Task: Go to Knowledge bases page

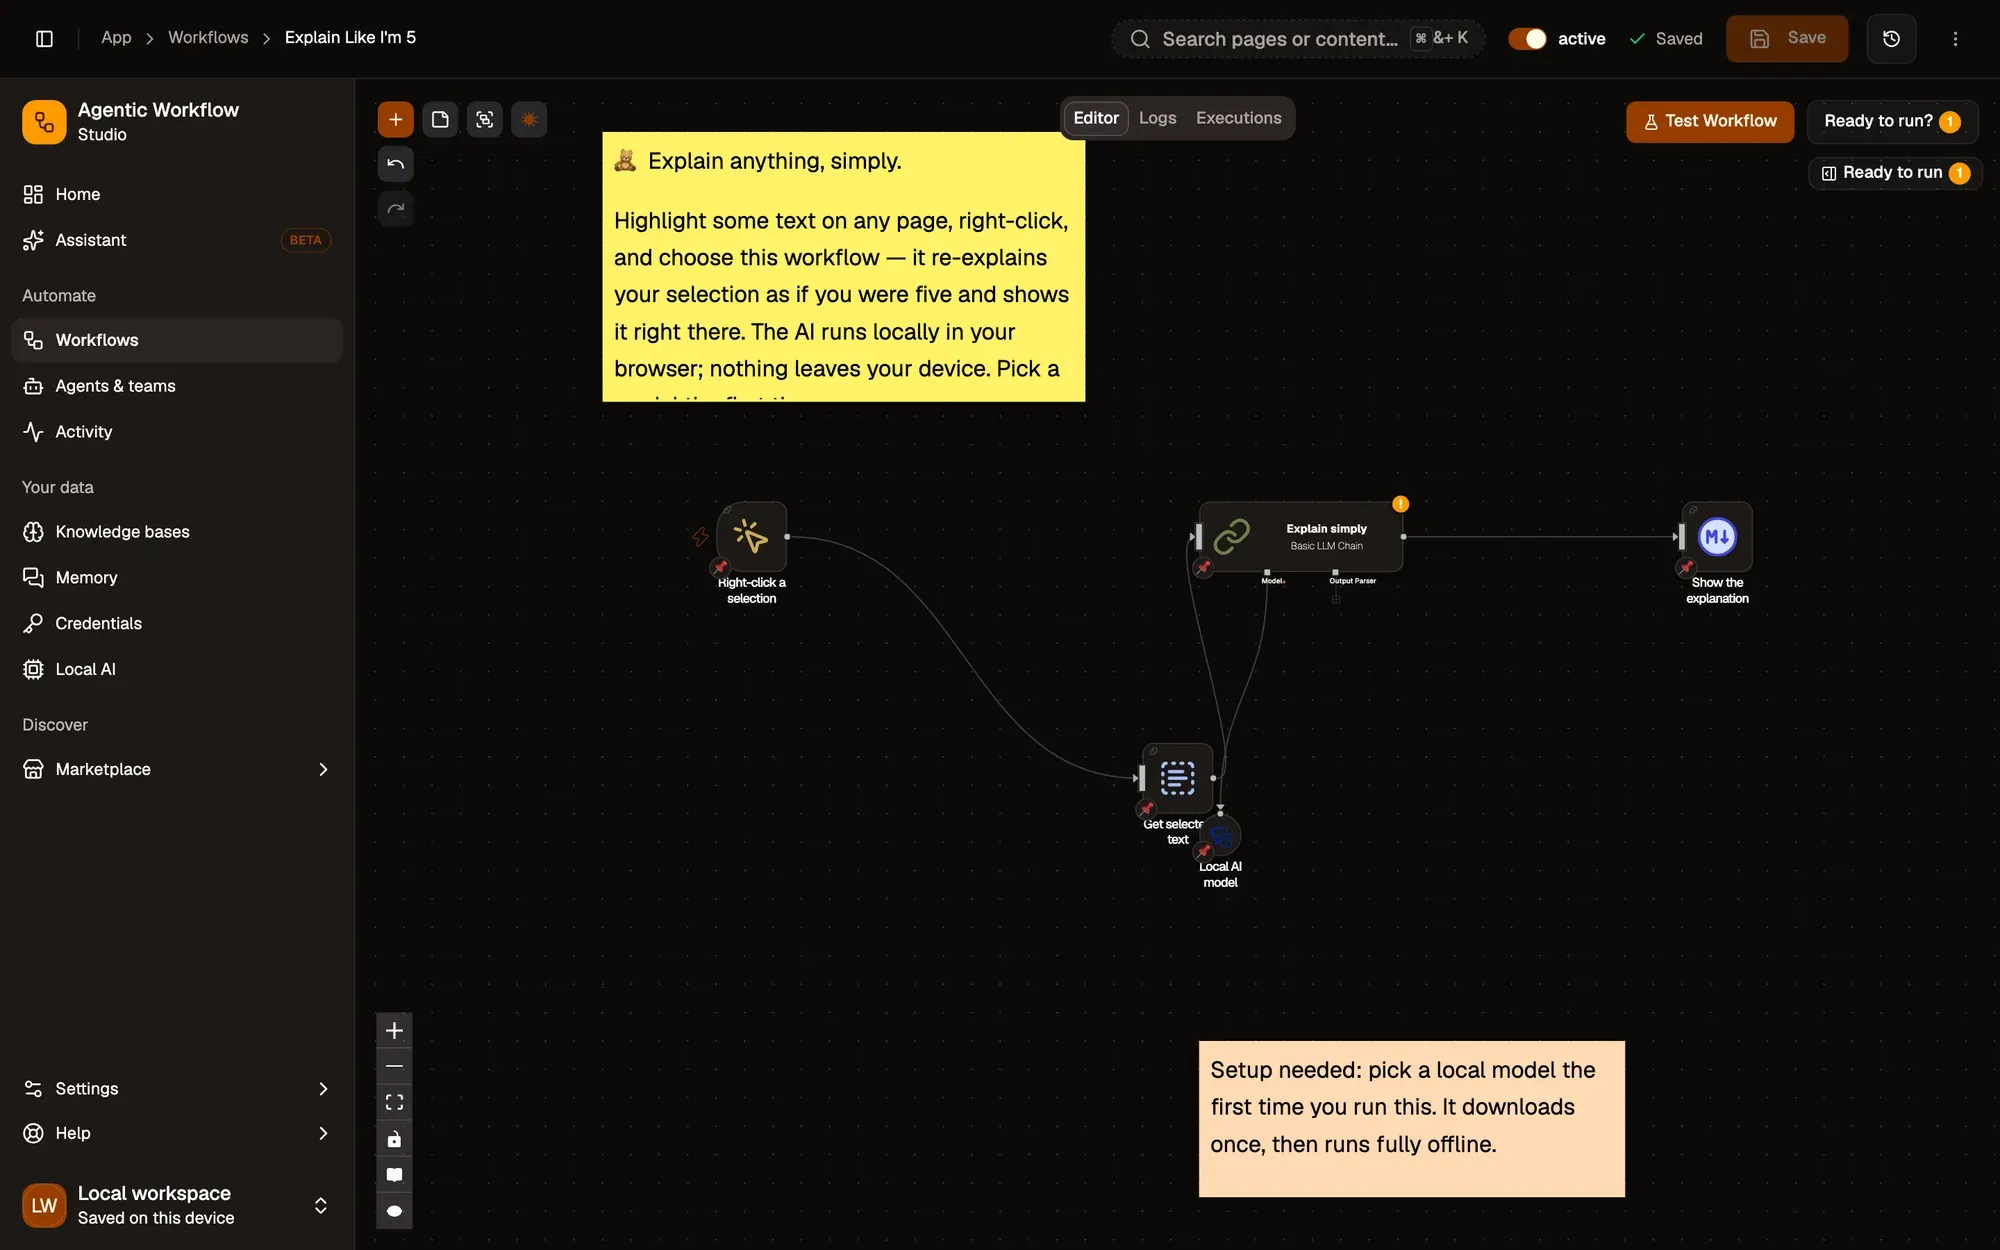Action: (177, 532)
